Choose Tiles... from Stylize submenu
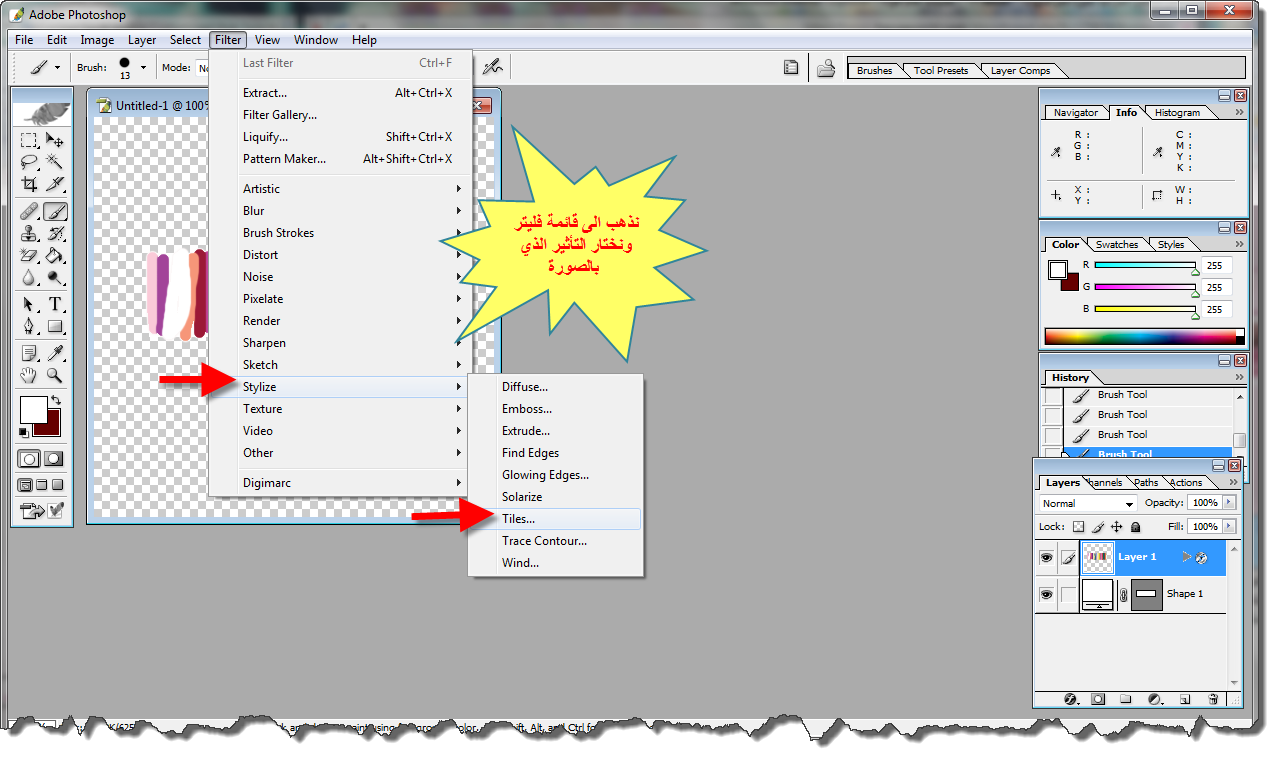The image size is (1275, 760). 518,519
